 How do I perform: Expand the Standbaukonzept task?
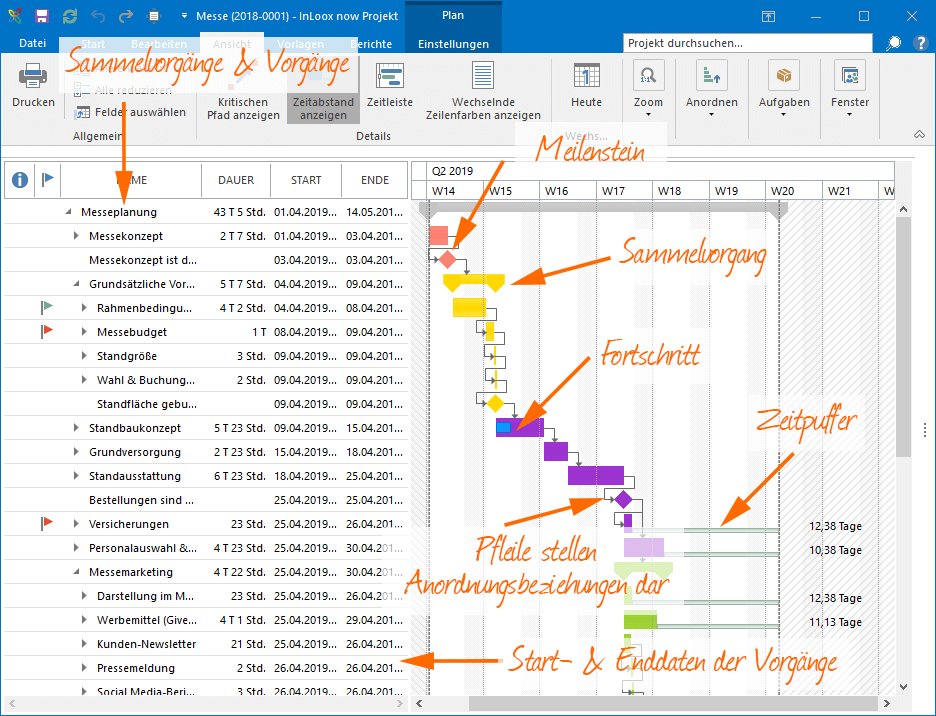click(76, 428)
